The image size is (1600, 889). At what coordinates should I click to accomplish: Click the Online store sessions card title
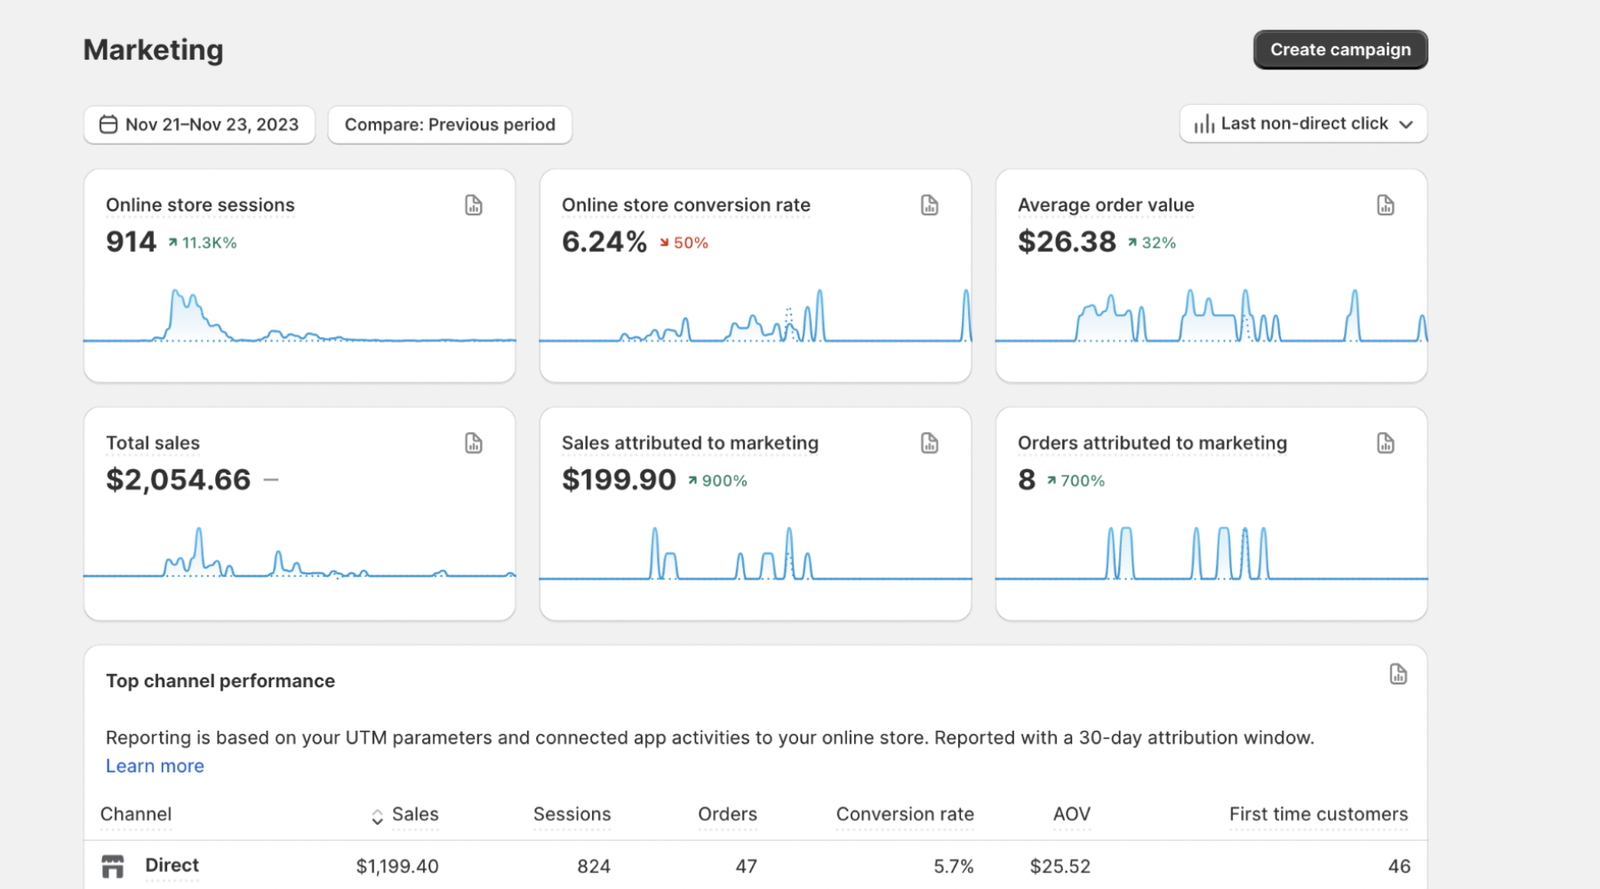coord(200,205)
